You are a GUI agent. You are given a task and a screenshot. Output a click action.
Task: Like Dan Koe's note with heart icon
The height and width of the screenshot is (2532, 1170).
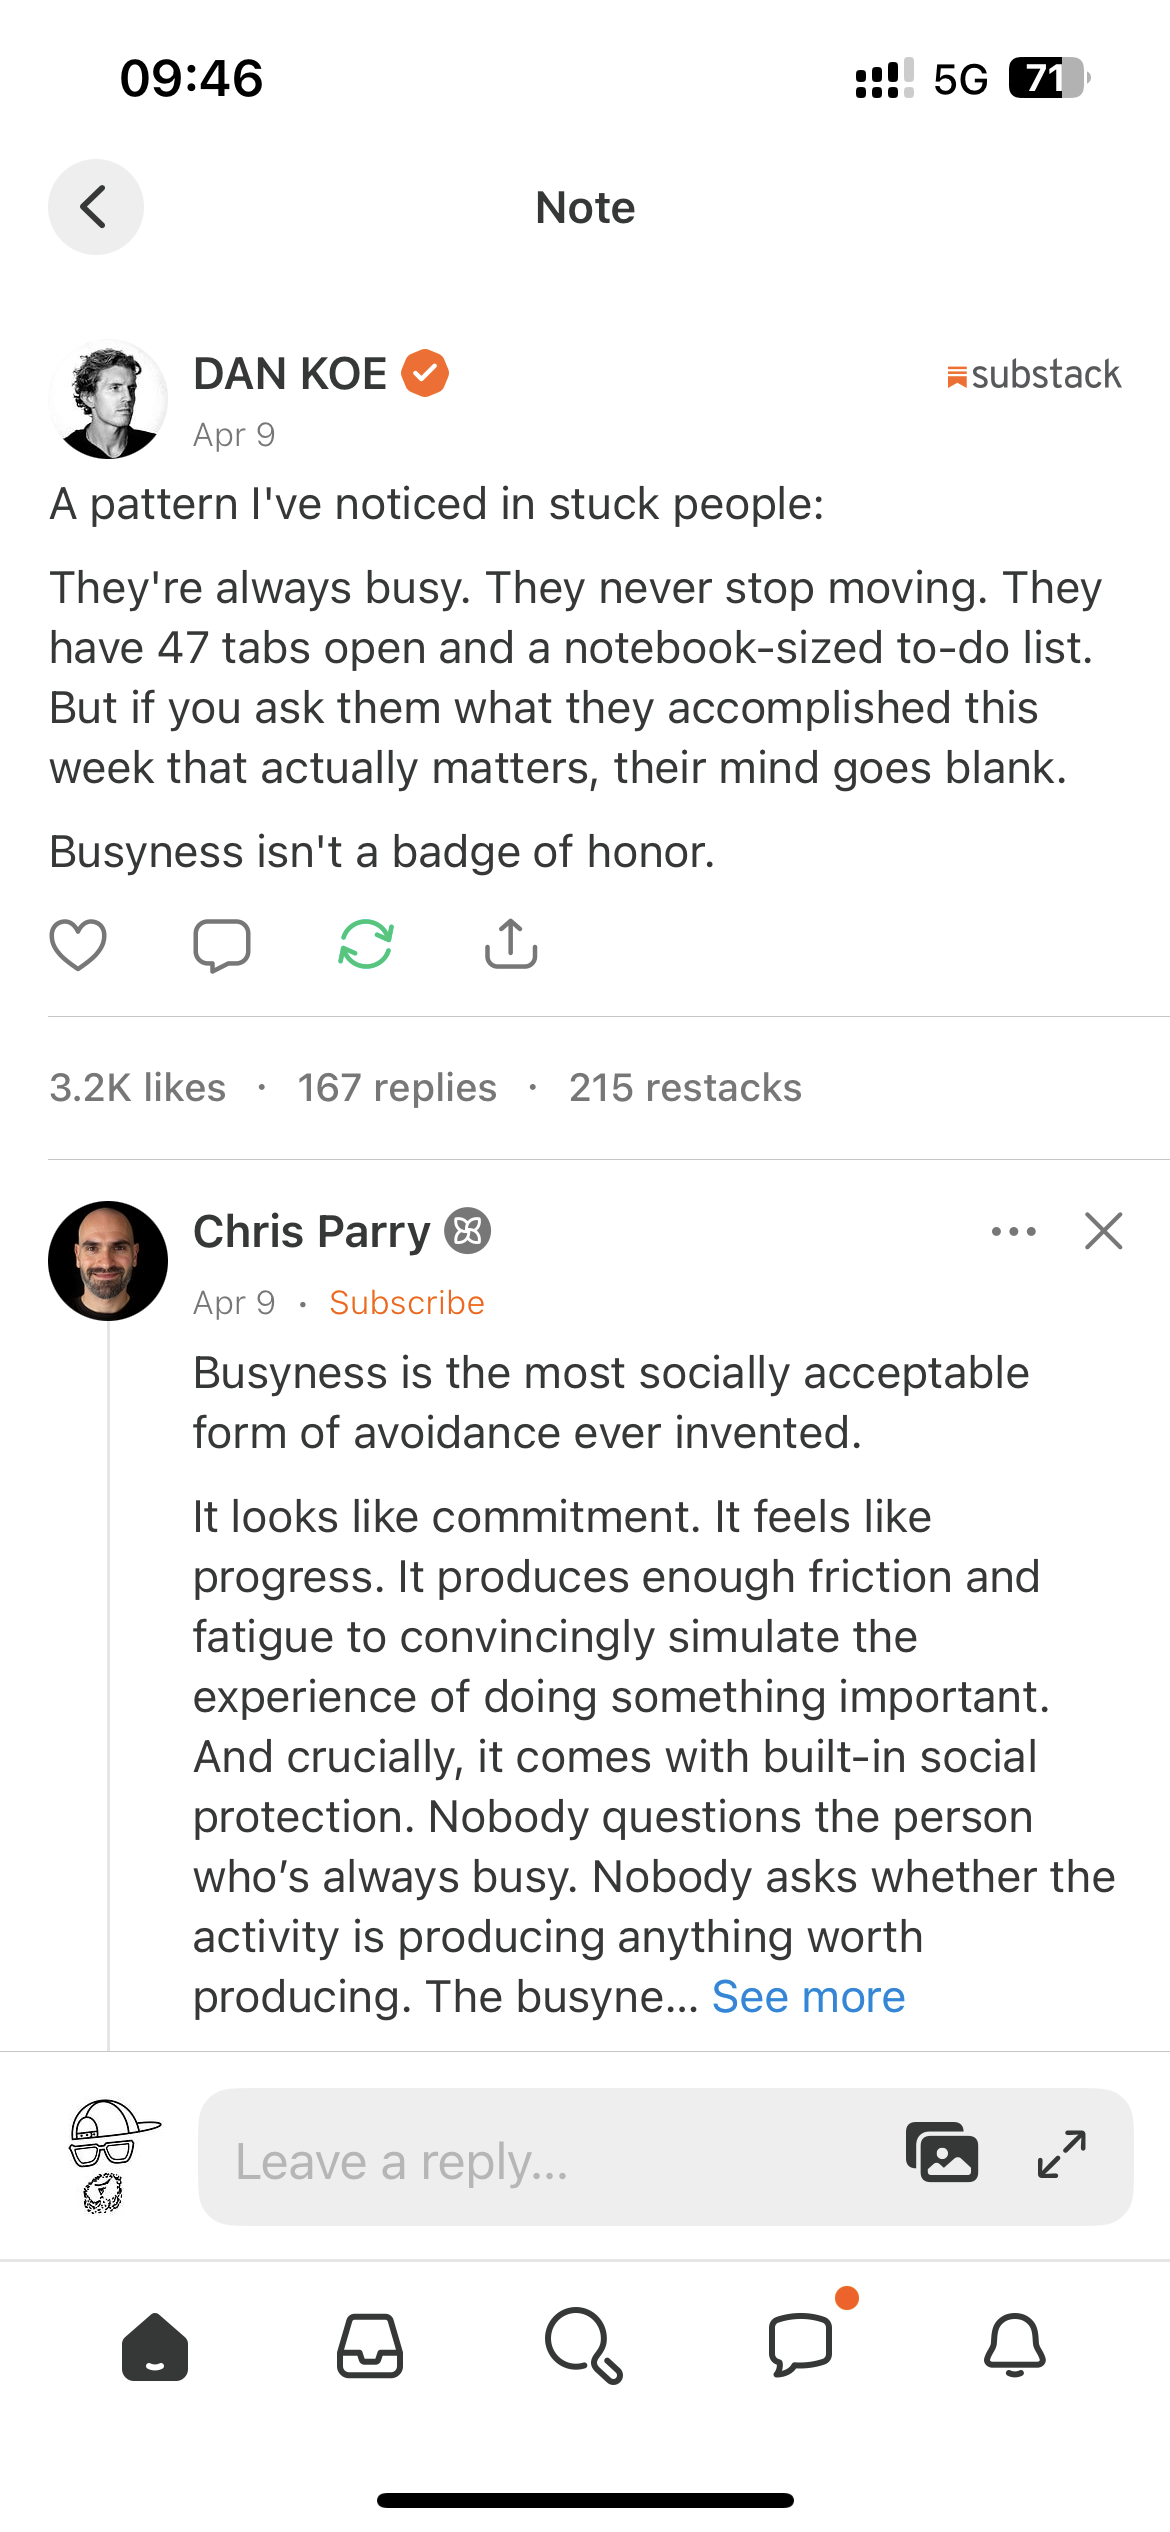[x=78, y=944]
